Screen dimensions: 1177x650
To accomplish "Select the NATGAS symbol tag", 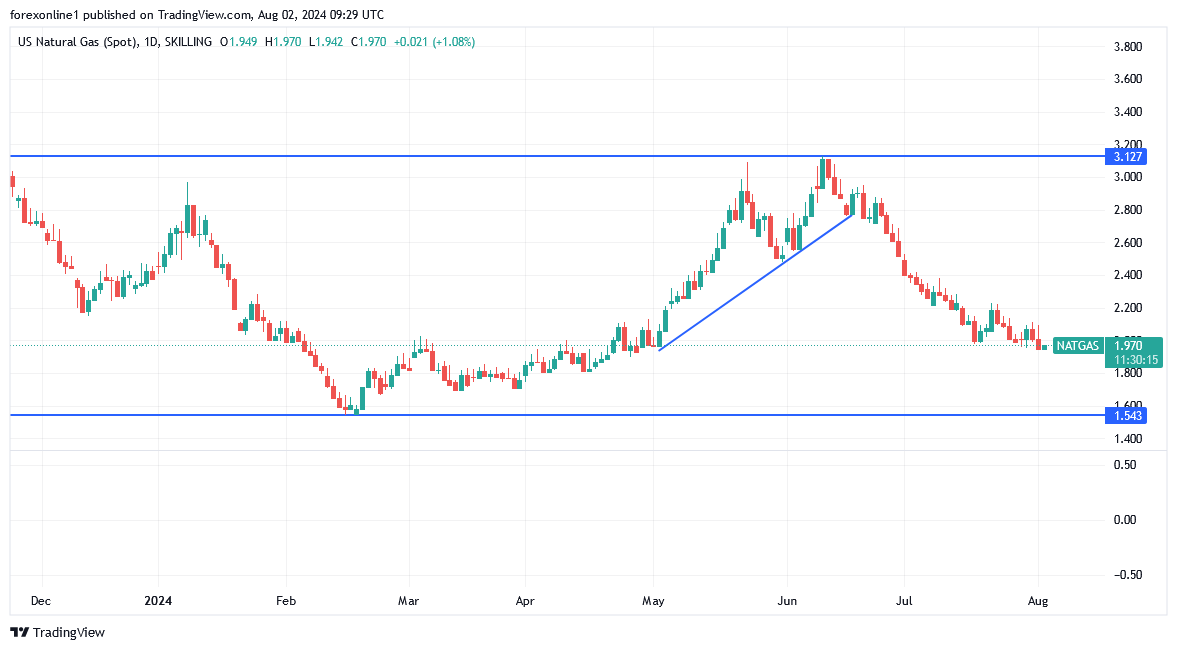I will point(1077,346).
